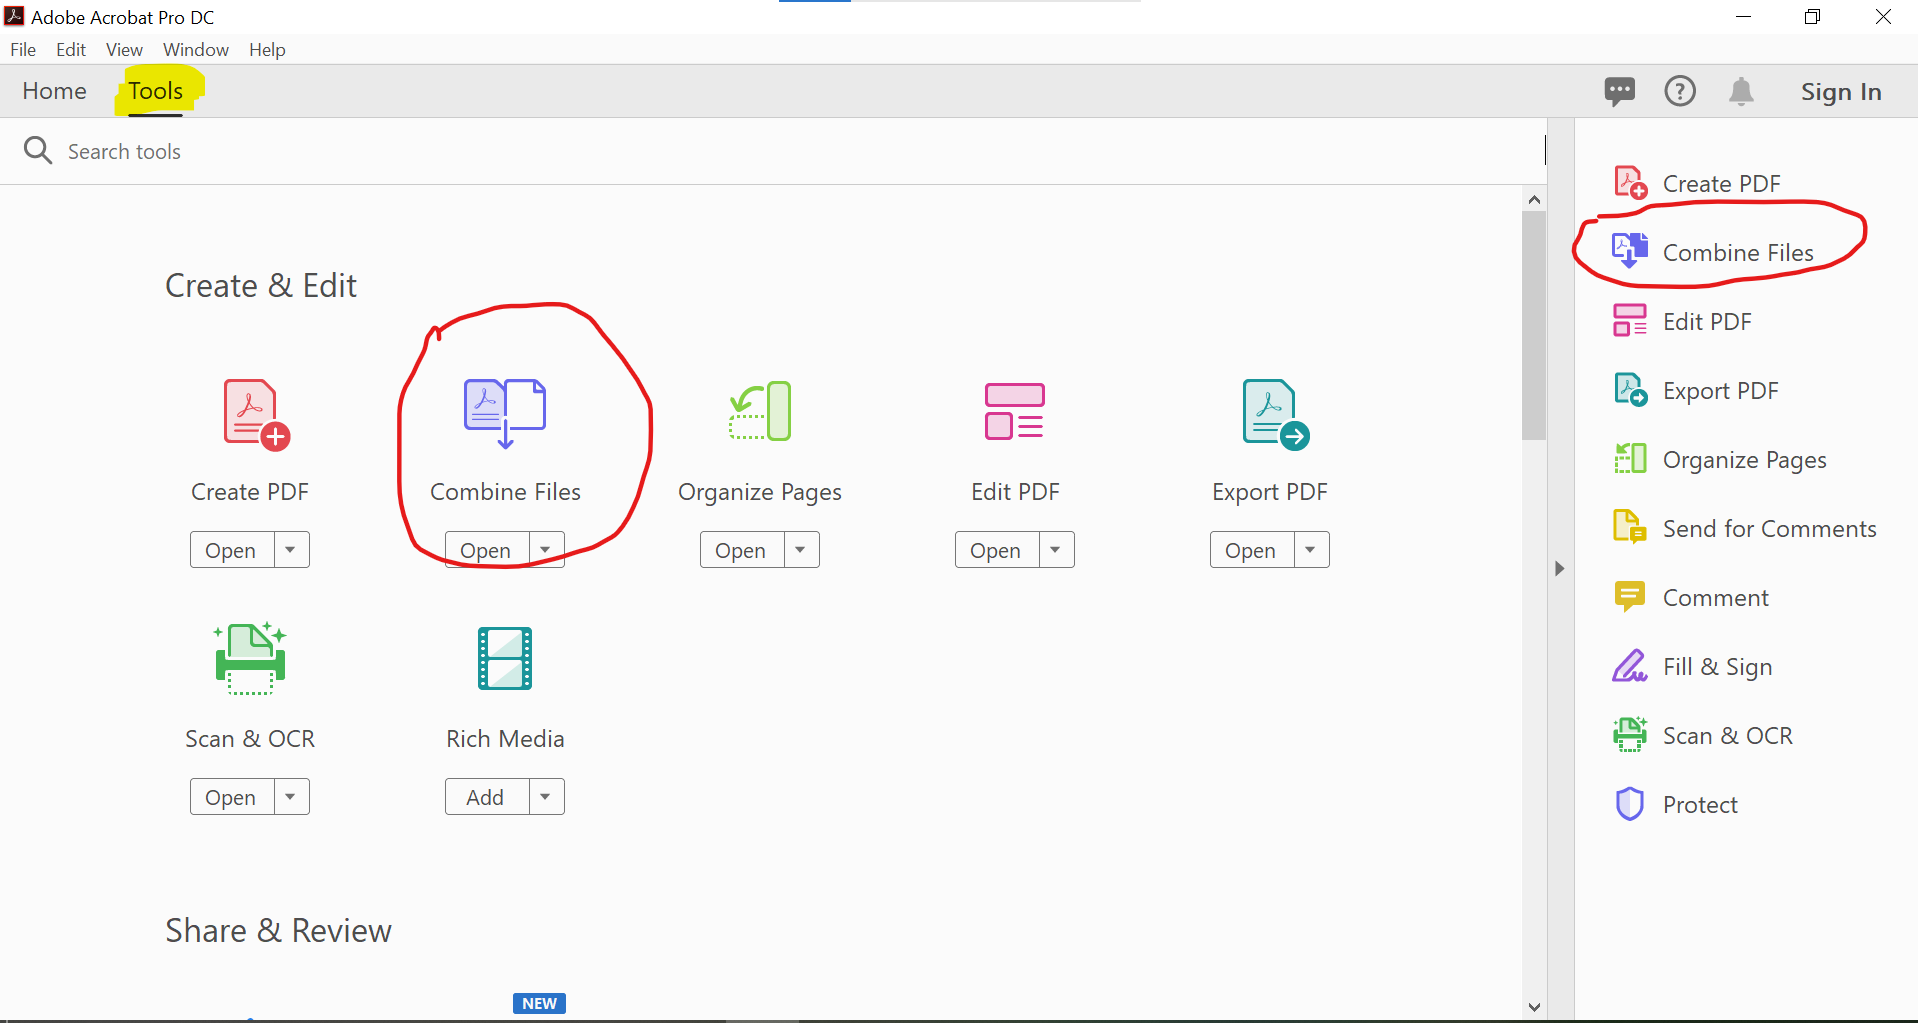Select the Scan & OCR printer icon in main area

[250, 658]
